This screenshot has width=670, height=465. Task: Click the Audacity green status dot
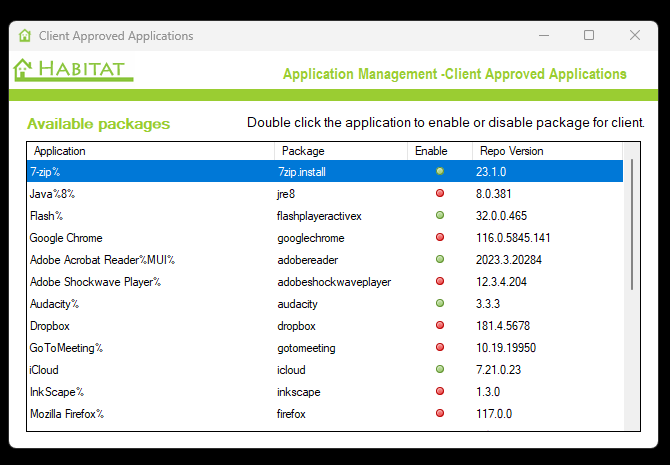pyautogui.click(x=439, y=303)
